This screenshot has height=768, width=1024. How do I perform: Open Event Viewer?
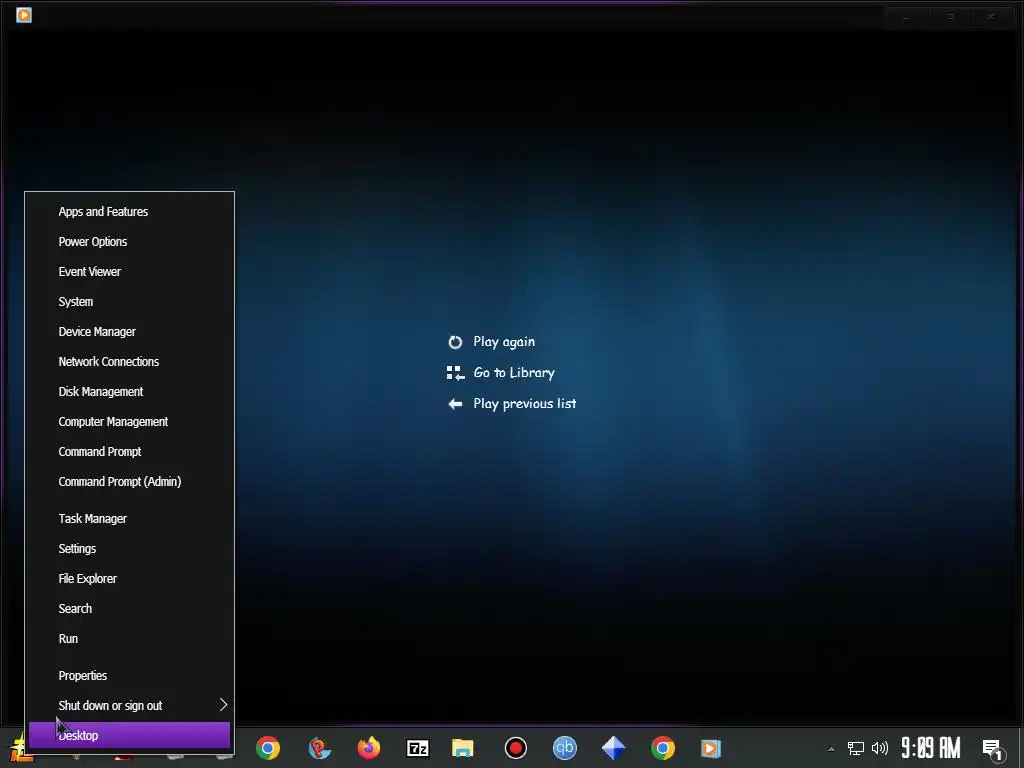coord(129,272)
